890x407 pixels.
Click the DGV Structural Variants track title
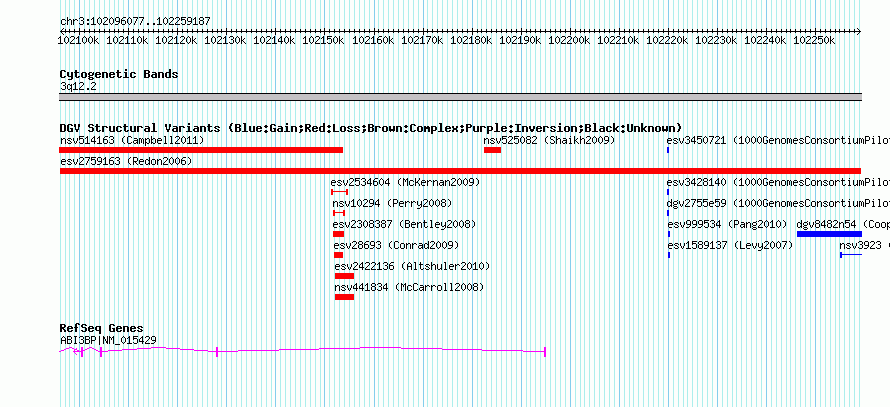pos(371,128)
